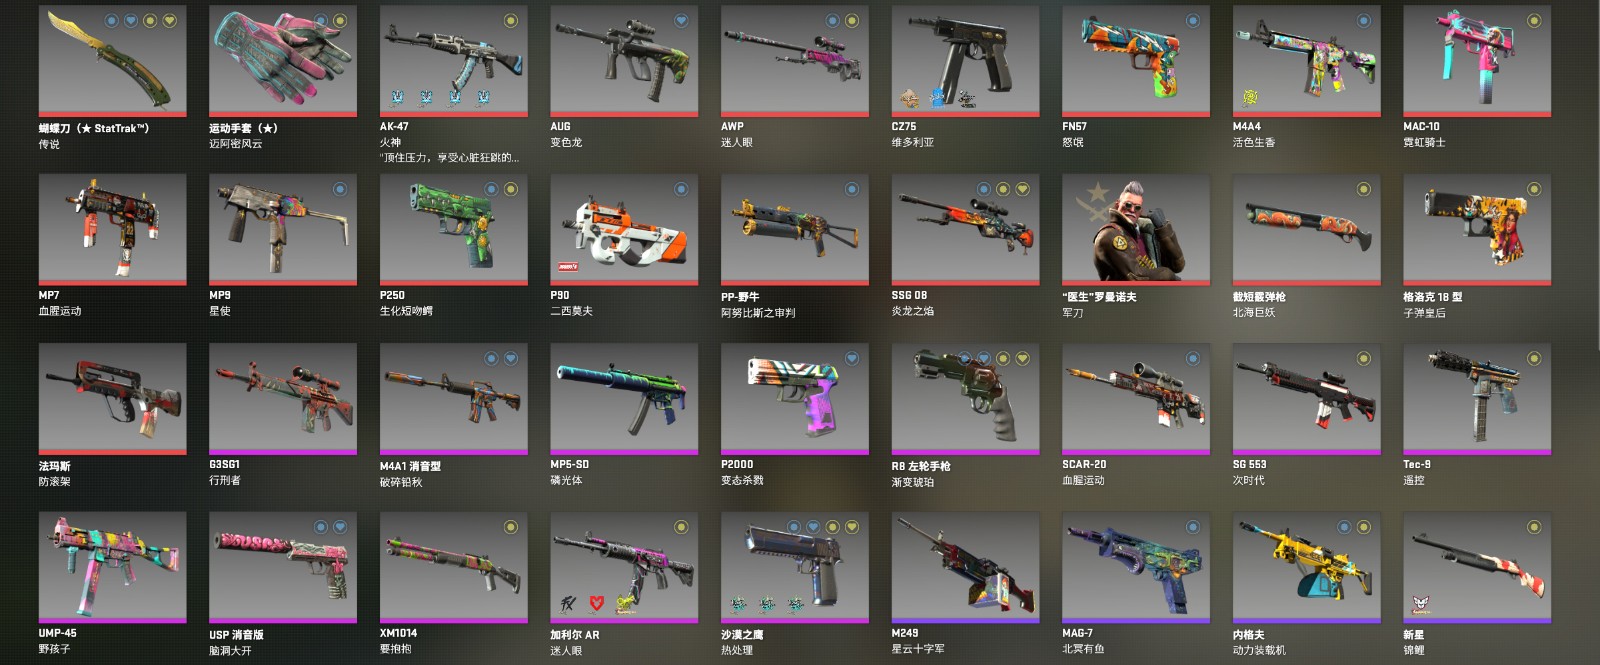Click the yellow badge on the P250 item

click(x=511, y=189)
